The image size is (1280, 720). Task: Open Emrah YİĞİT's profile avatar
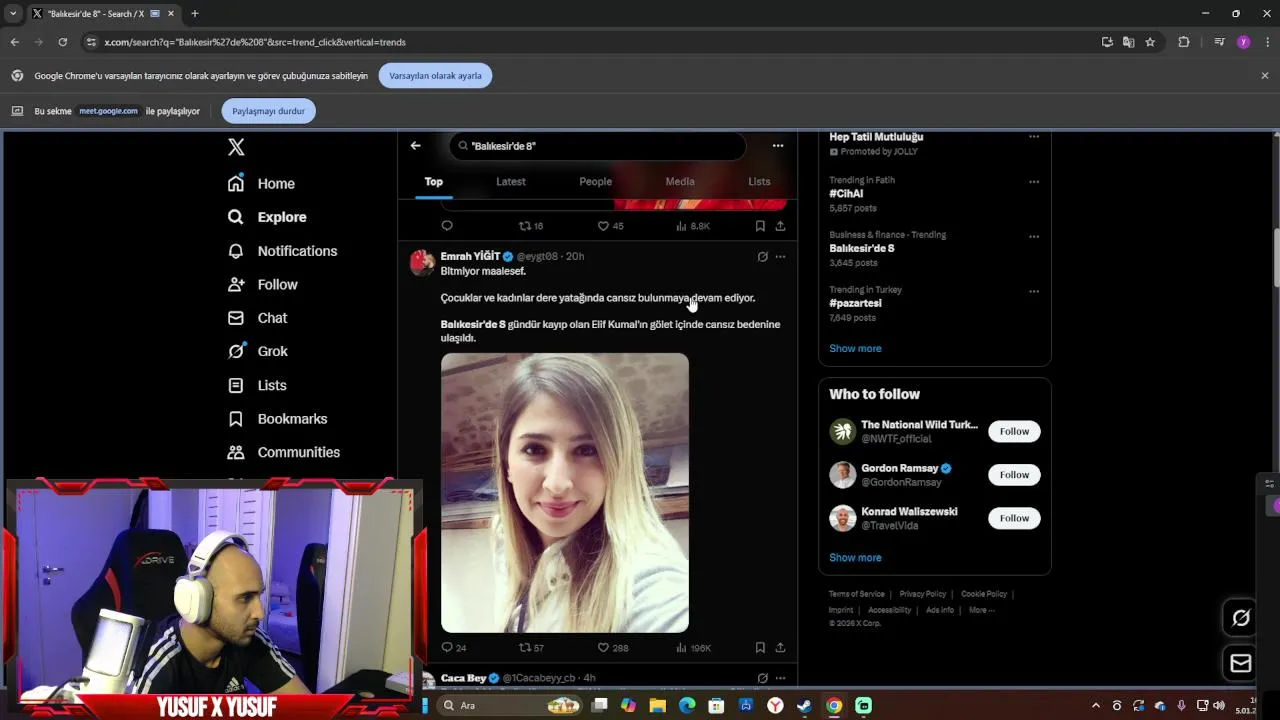(422, 263)
